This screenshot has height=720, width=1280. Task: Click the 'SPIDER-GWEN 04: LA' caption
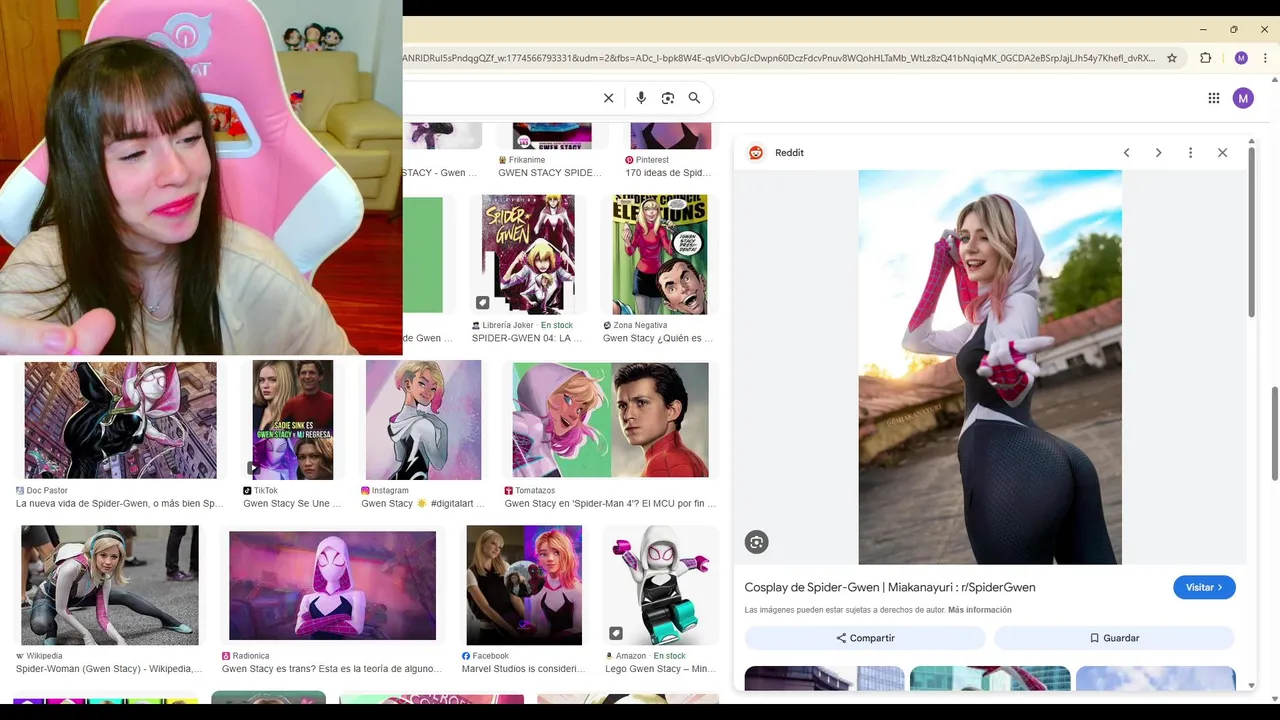point(527,339)
